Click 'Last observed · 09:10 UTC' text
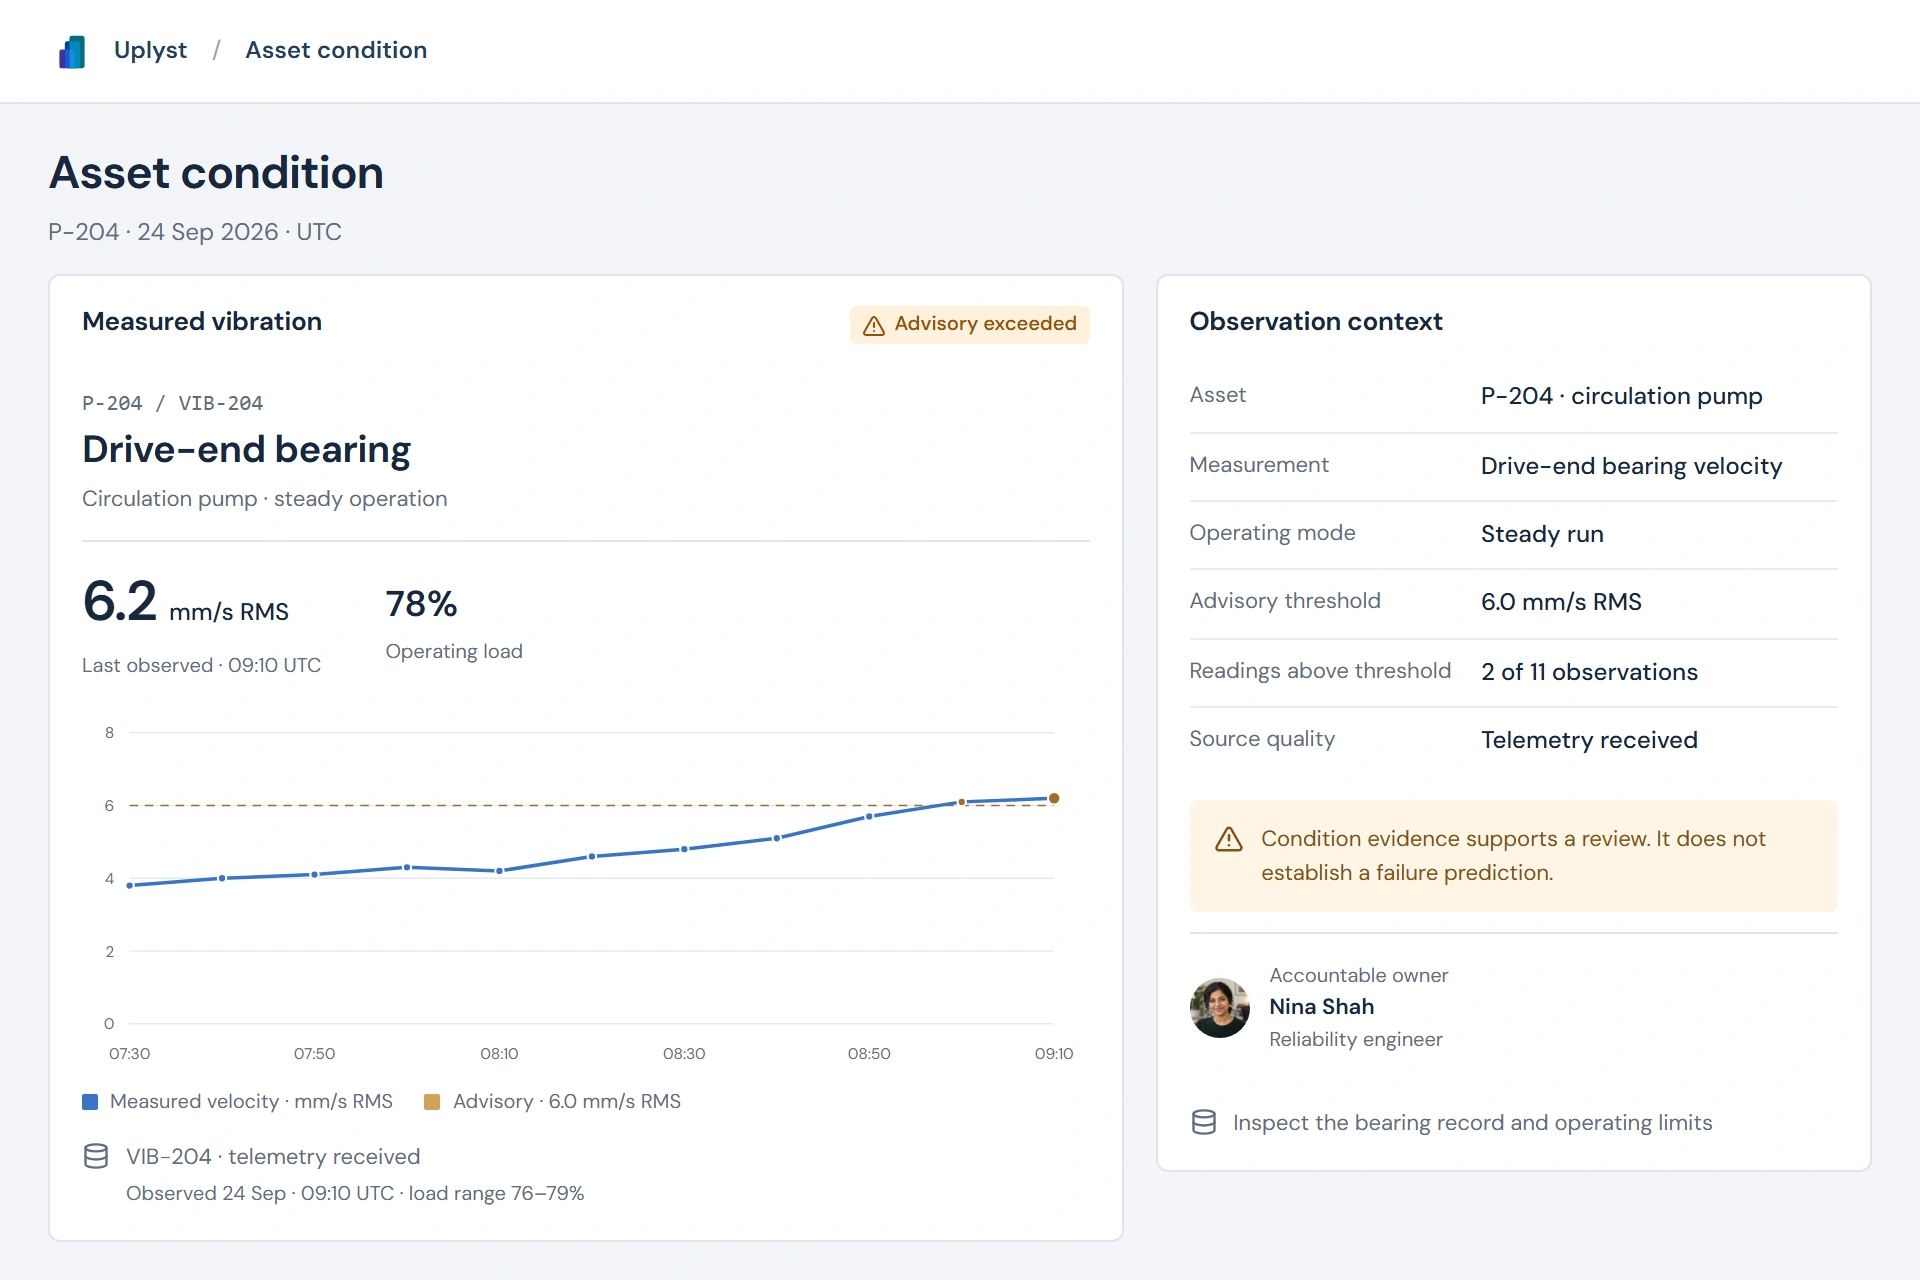The height and width of the screenshot is (1280, 1920). tap(201, 665)
